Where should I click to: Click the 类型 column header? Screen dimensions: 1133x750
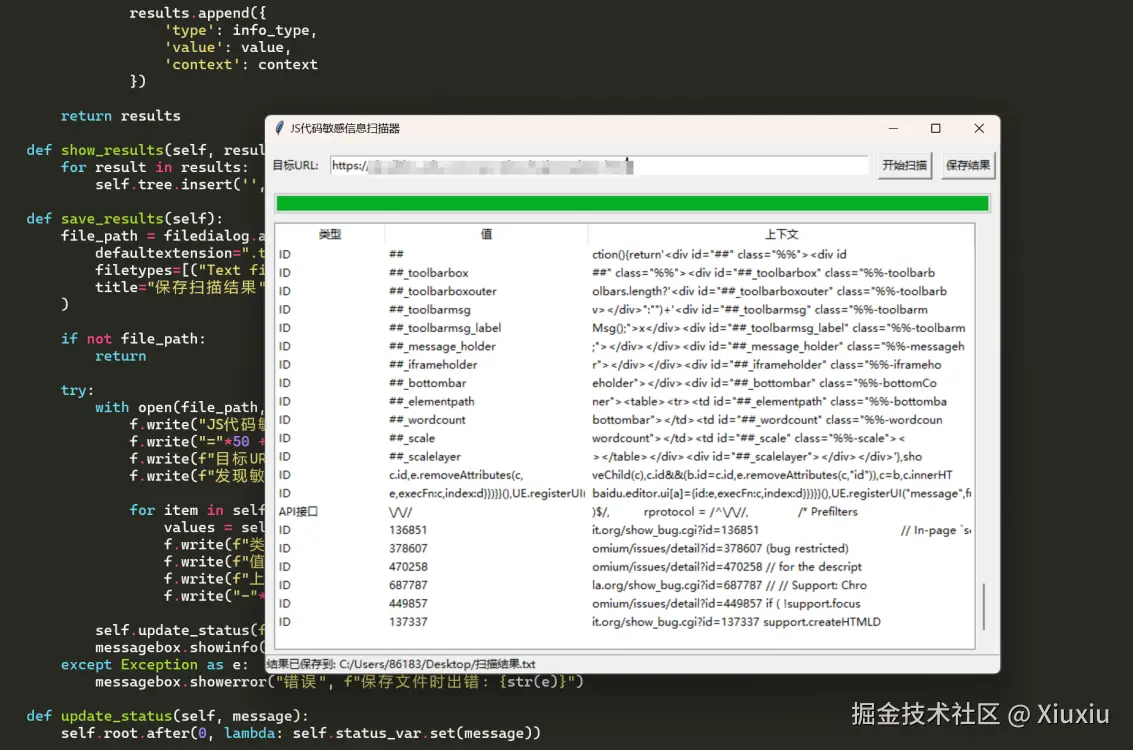pos(329,234)
